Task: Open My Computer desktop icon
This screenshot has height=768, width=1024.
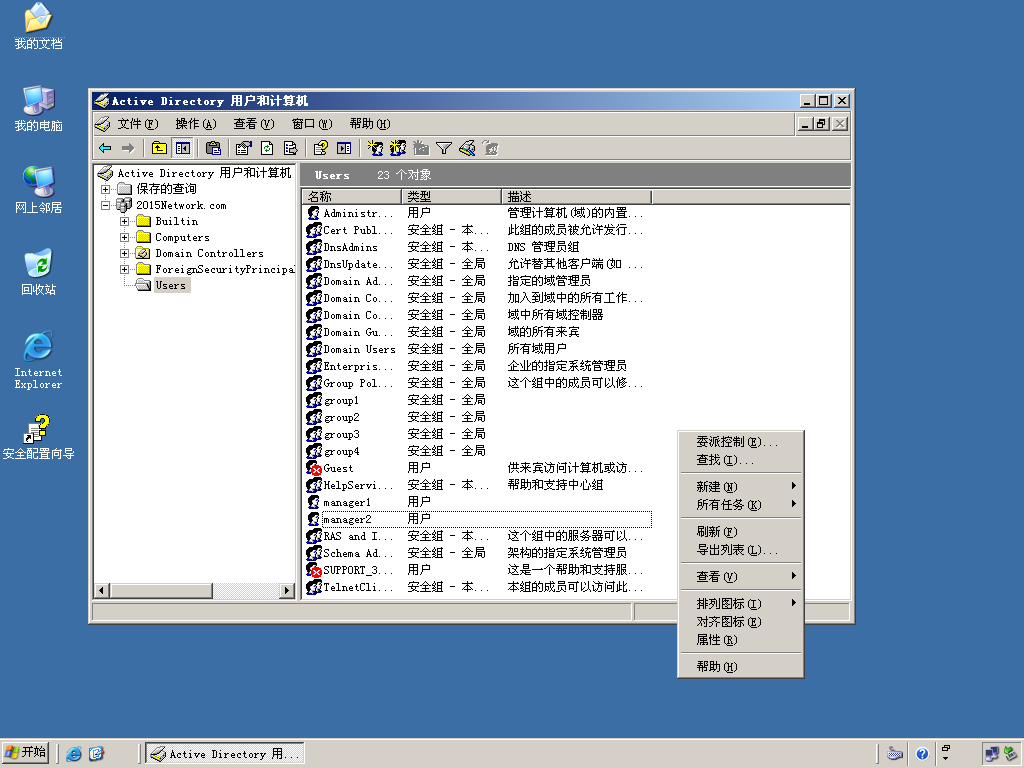Action: click(x=39, y=108)
